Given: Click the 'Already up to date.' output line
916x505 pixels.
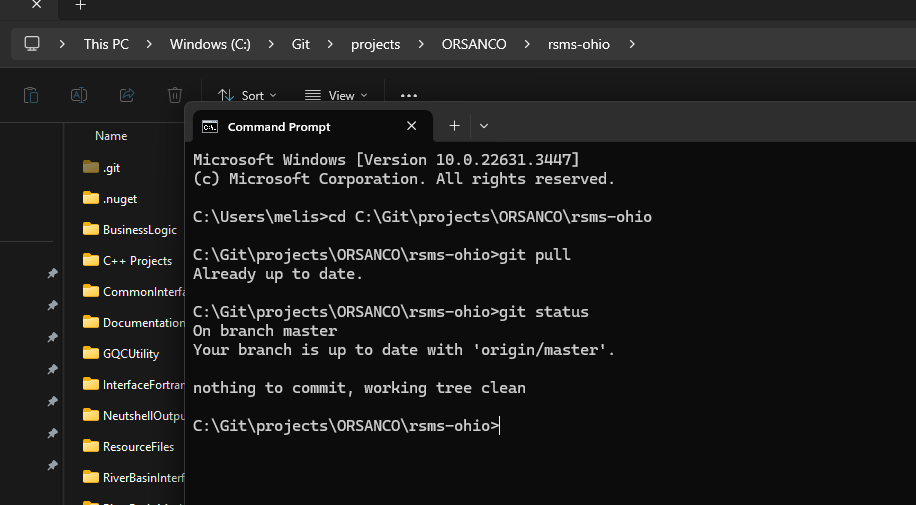Looking at the screenshot, I should [x=278, y=274].
